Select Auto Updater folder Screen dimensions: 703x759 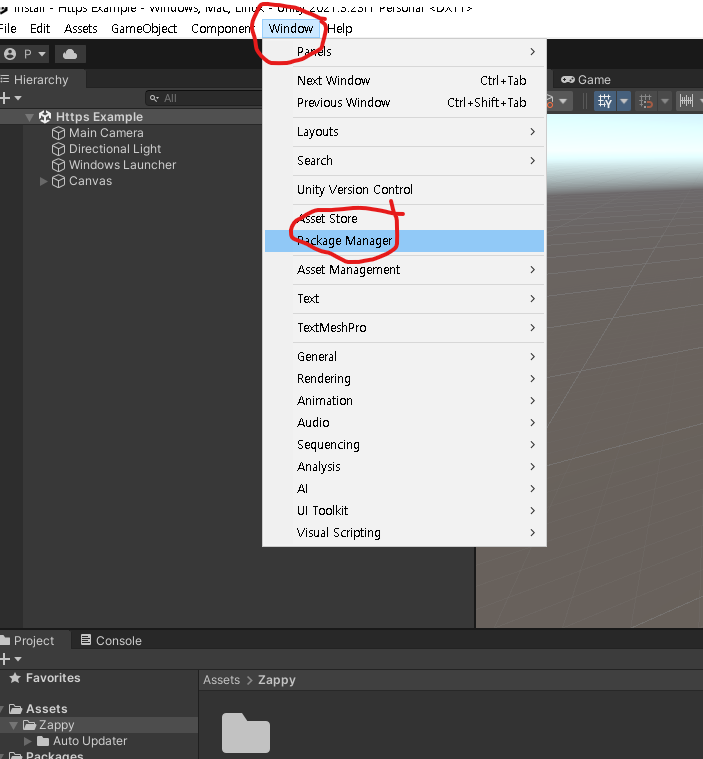[x=90, y=741]
